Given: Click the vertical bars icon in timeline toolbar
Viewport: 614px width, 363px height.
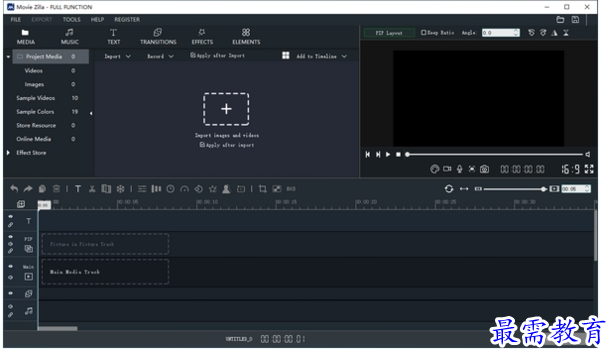Looking at the screenshot, I should tap(156, 189).
